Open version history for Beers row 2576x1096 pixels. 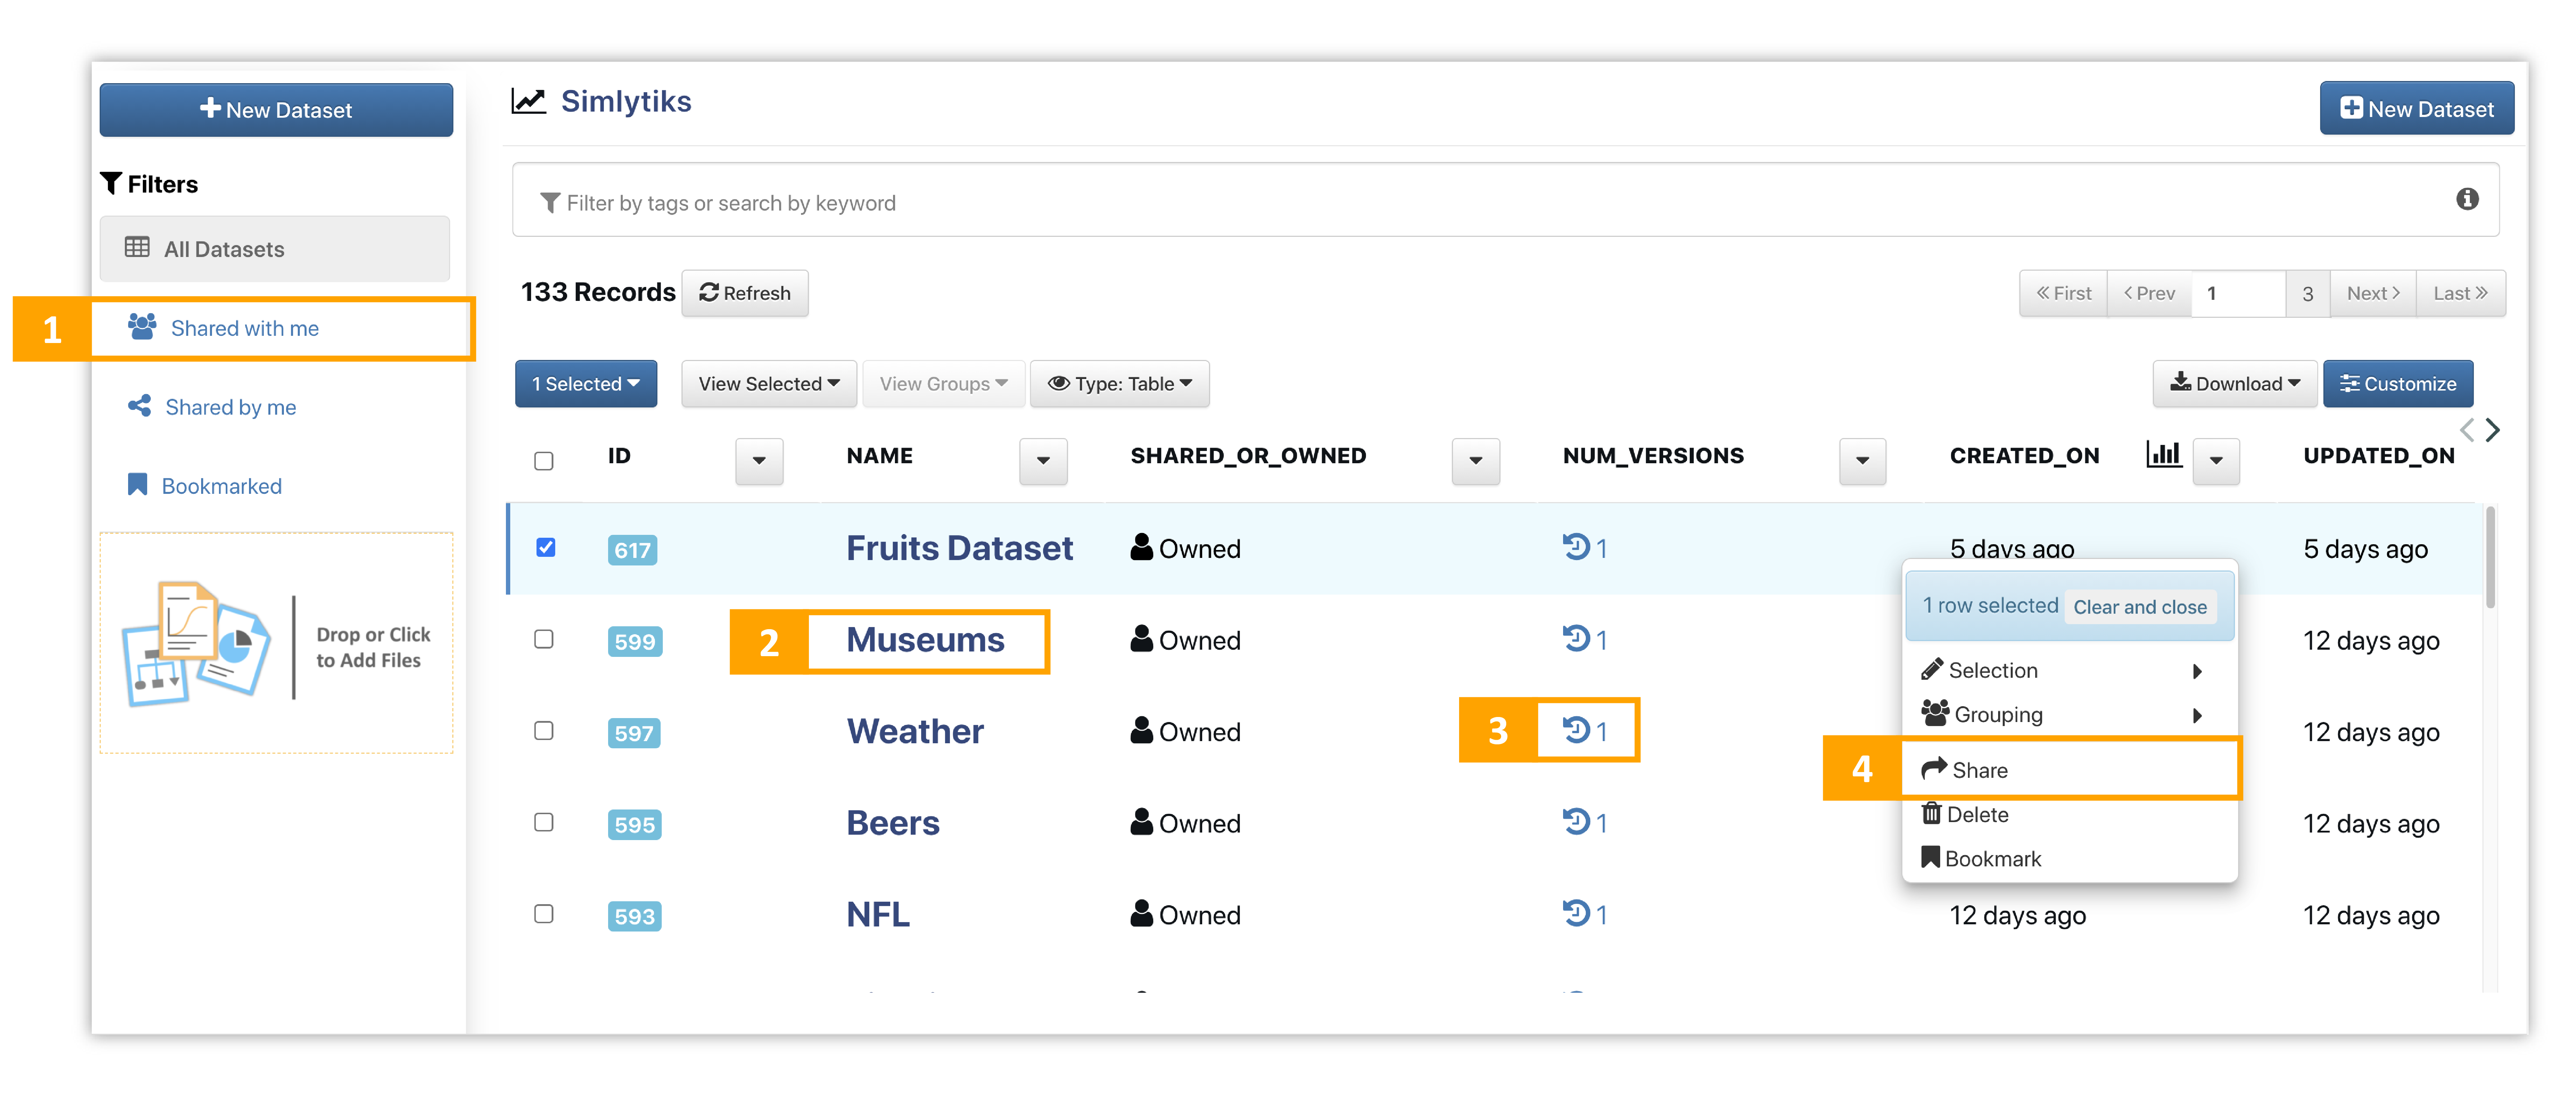point(1585,822)
